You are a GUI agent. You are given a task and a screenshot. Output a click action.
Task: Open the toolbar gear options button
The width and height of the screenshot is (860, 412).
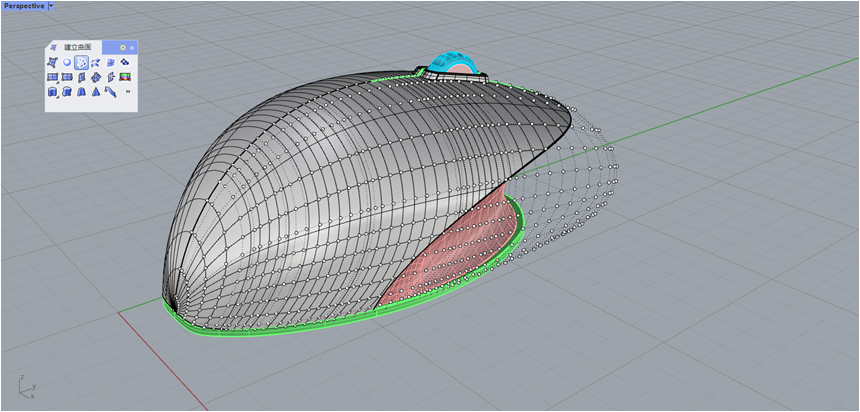(123, 47)
